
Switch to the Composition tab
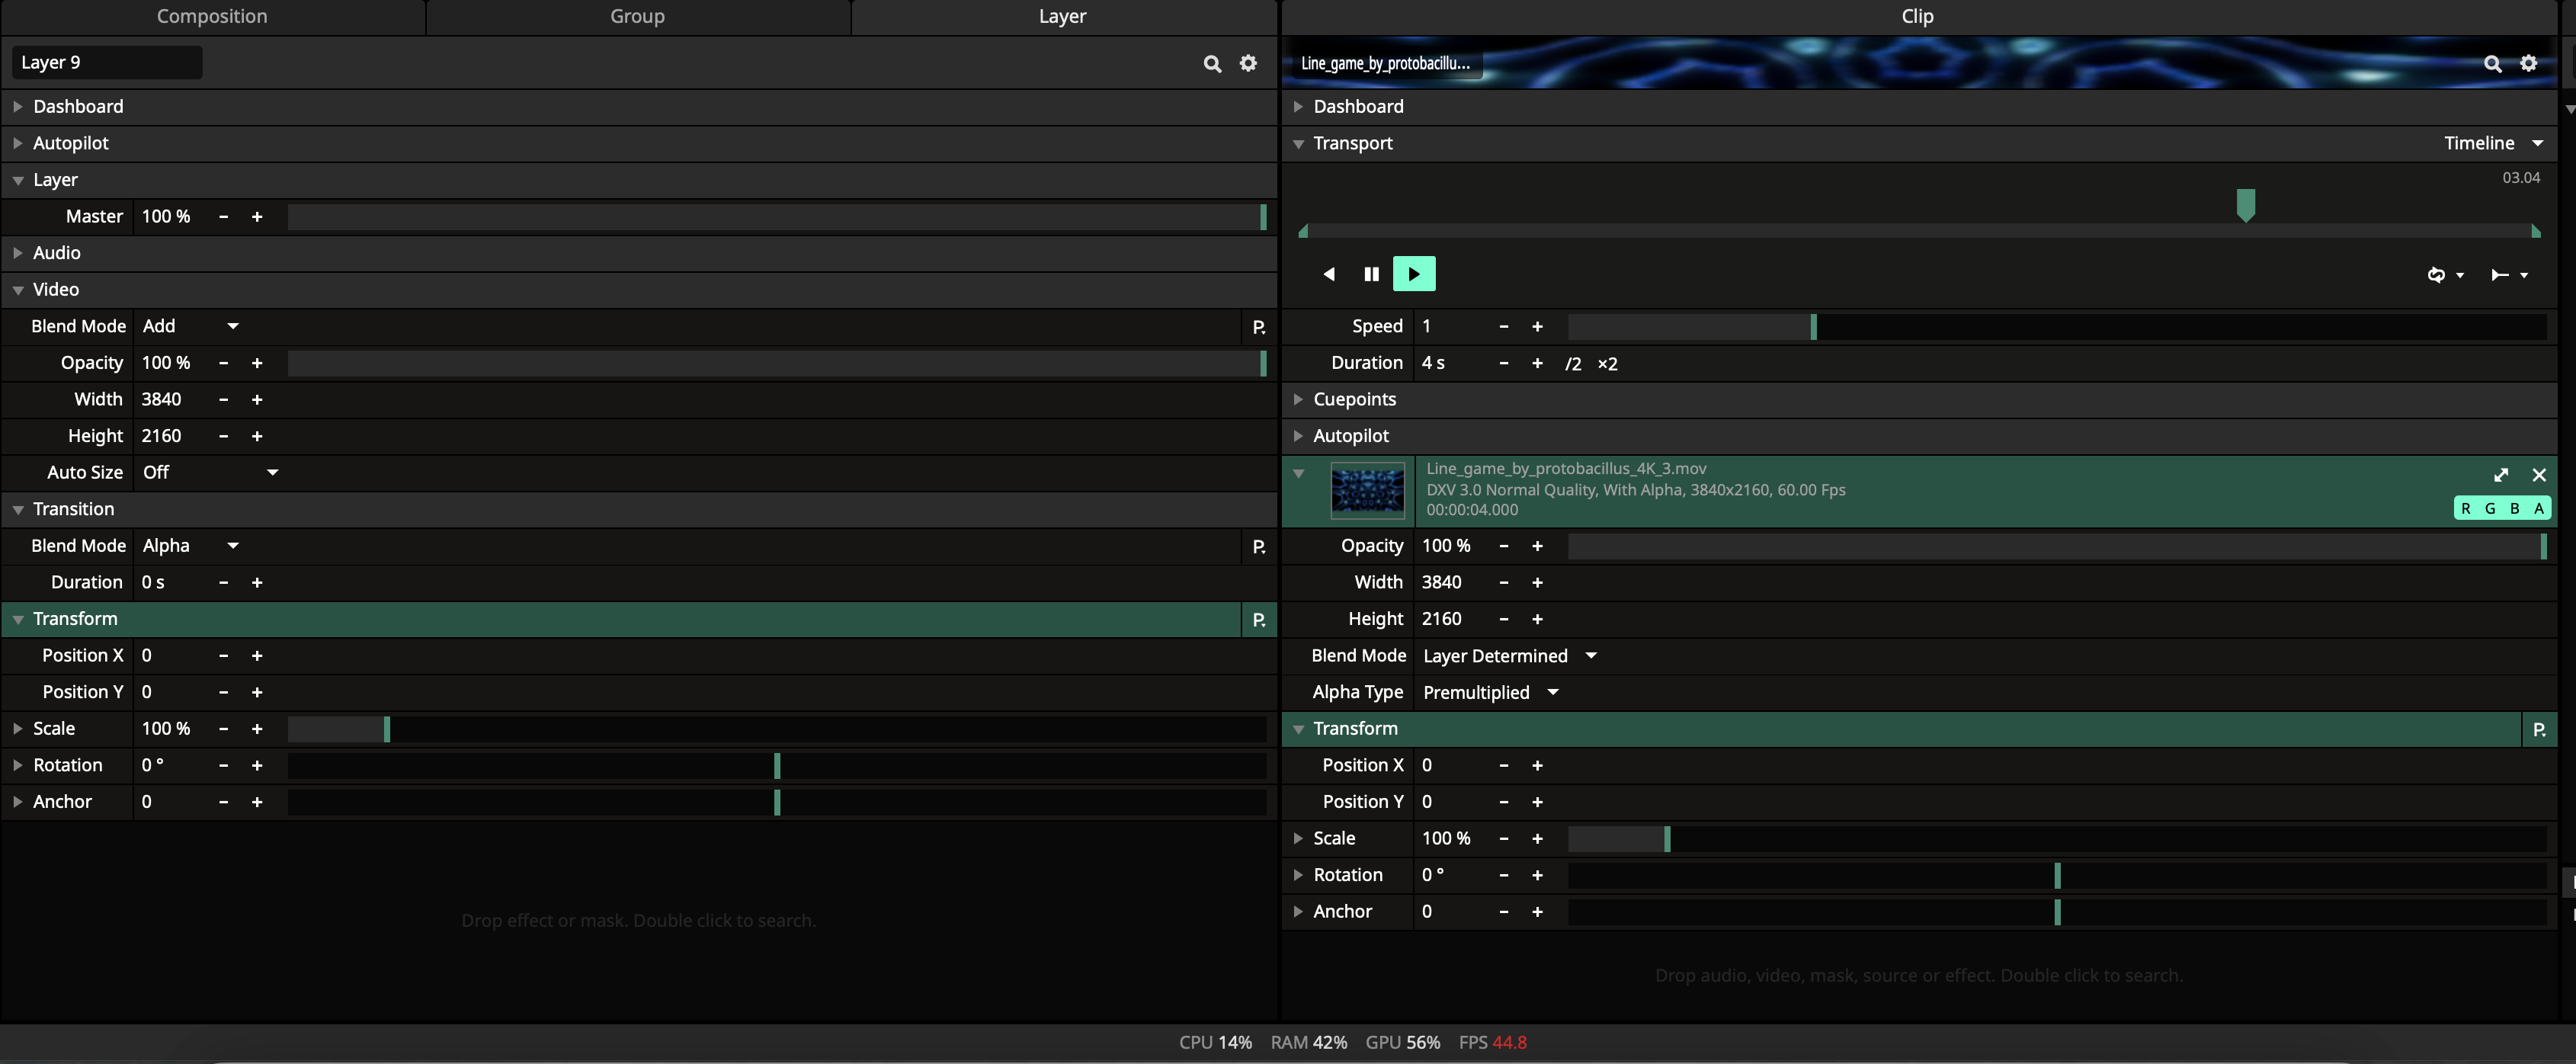(x=212, y=16)
